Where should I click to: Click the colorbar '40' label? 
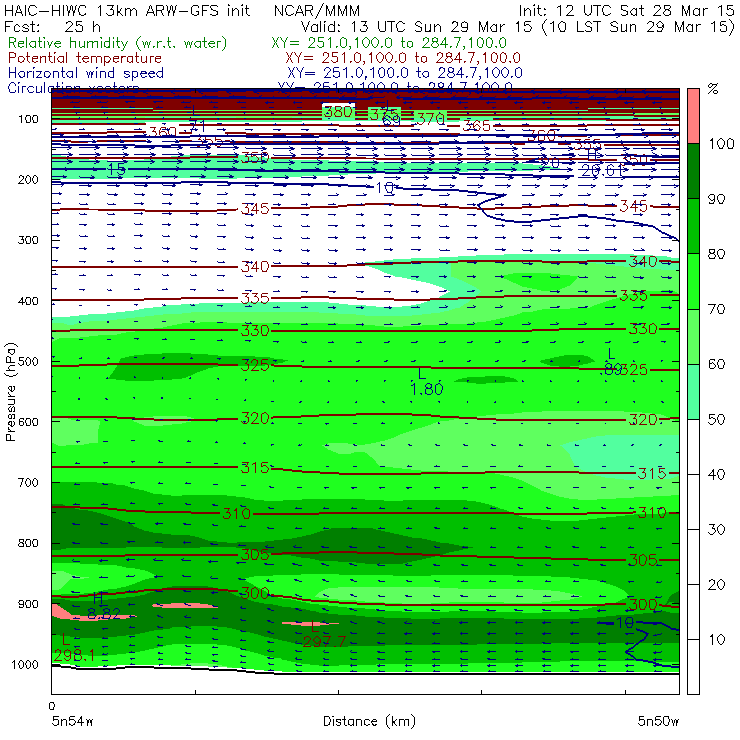pos(716,475)
